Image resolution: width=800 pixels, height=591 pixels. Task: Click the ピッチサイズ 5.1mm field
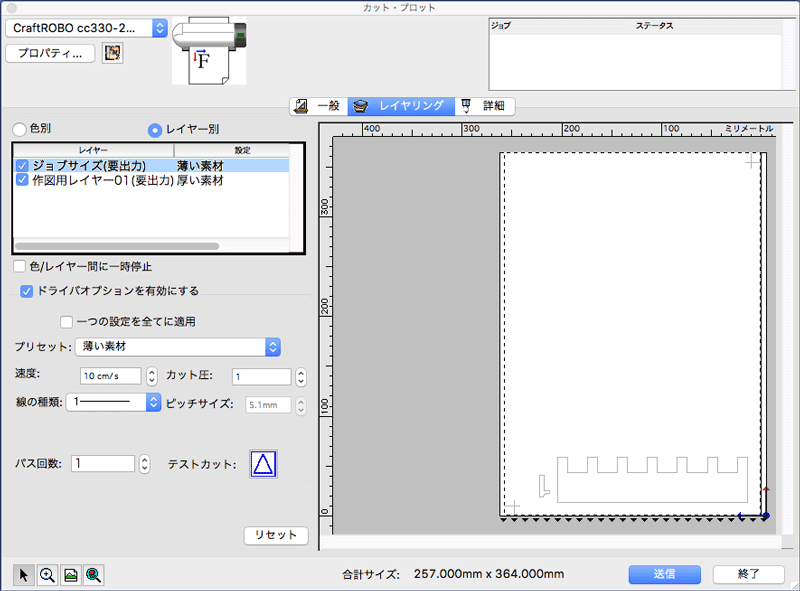[268, 405]
